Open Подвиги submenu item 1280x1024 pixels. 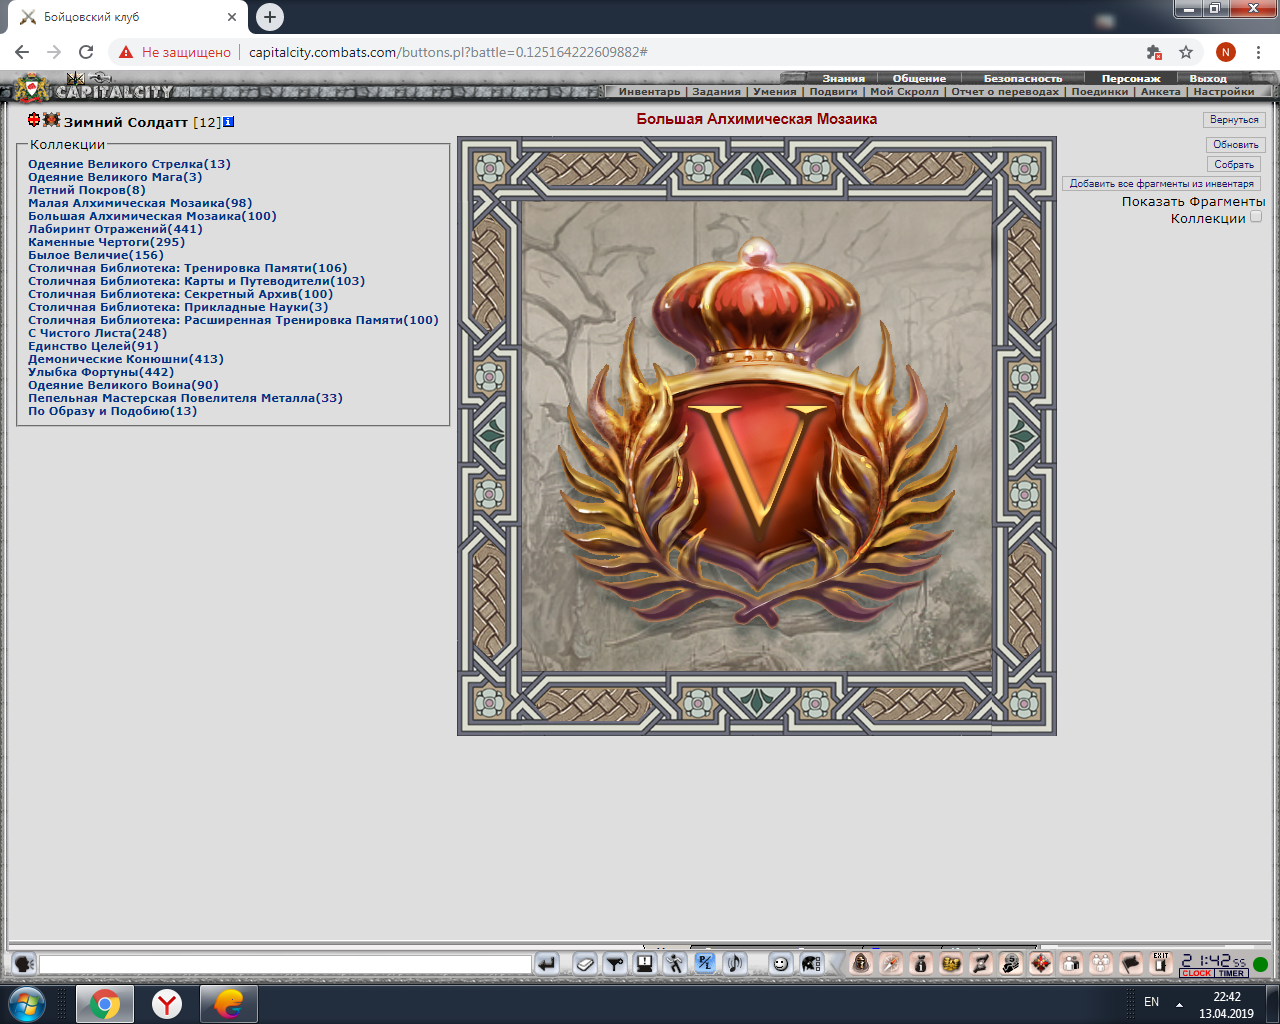click(x=833, y=91)
